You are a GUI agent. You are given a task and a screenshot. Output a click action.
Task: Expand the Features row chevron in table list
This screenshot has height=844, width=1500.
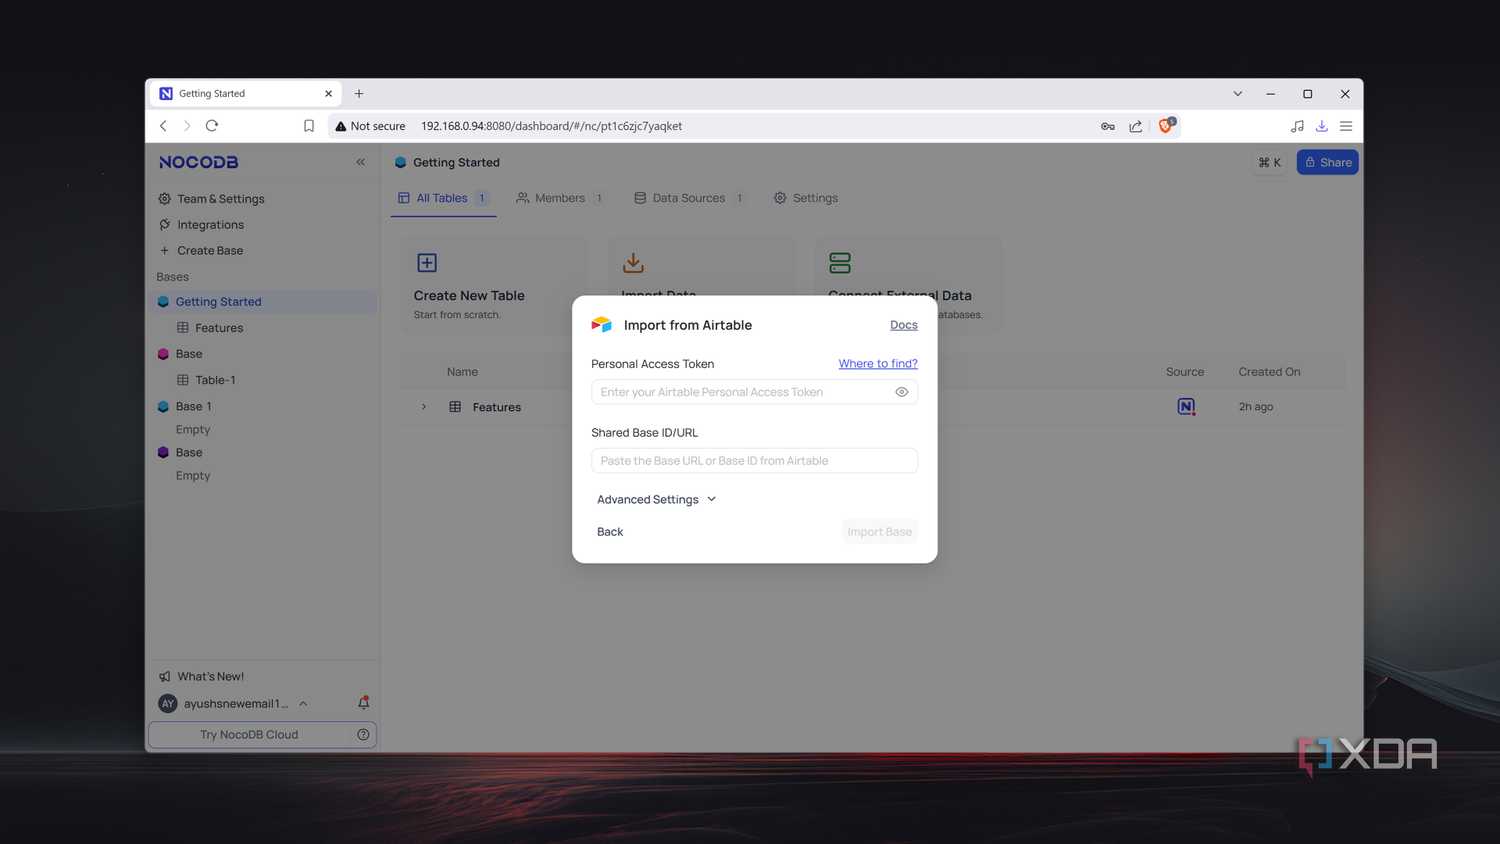pos(424,407)
